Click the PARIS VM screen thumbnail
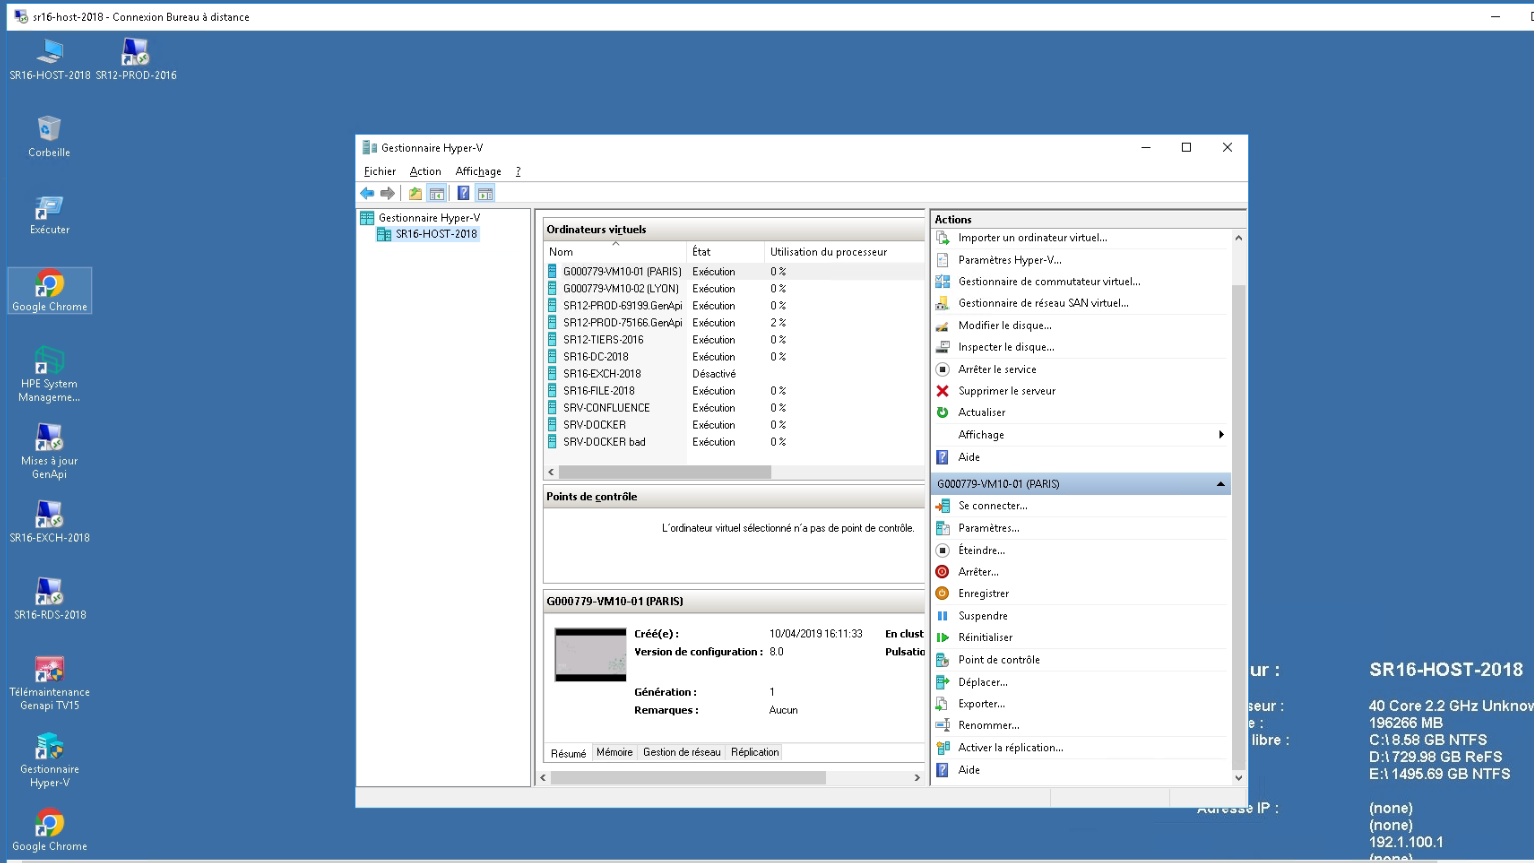This screenshot has height=863, width=1534. (590, 655)
